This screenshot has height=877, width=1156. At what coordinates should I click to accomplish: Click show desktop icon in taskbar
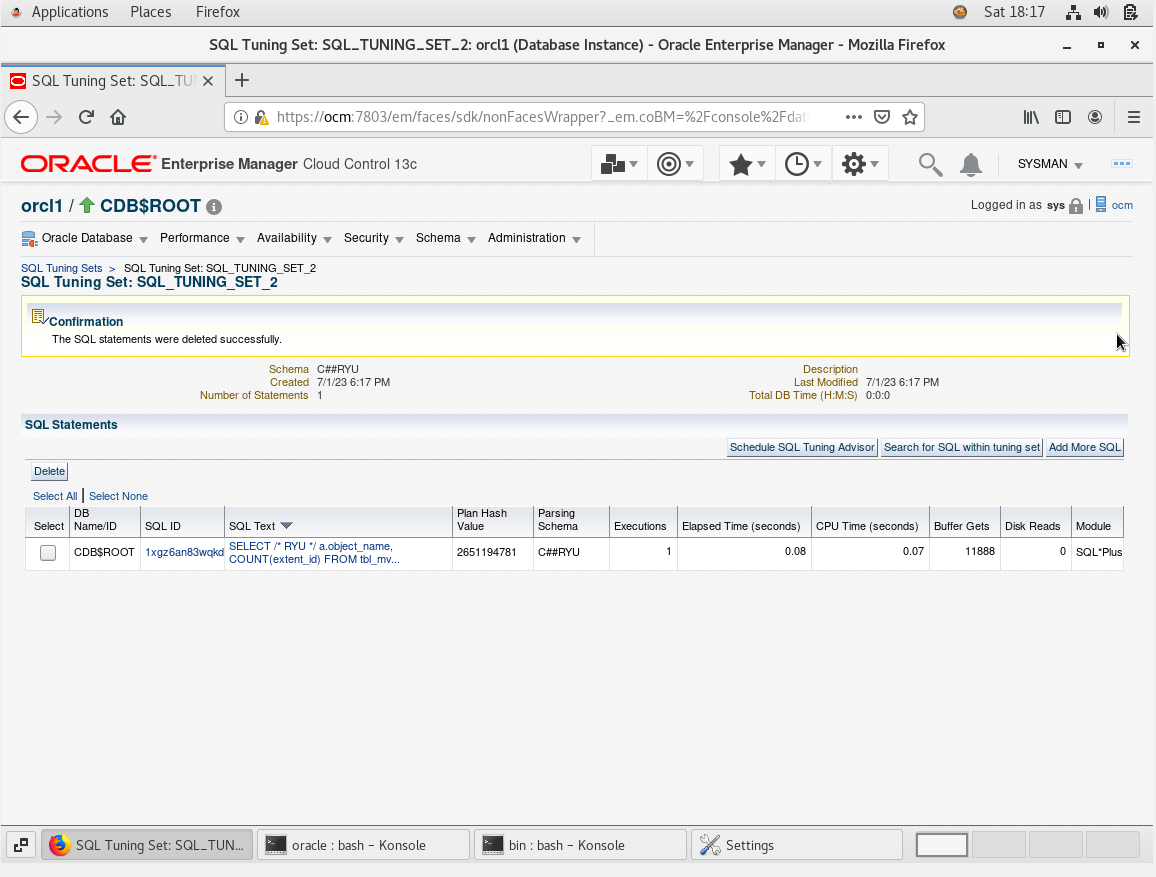point(21,845)
